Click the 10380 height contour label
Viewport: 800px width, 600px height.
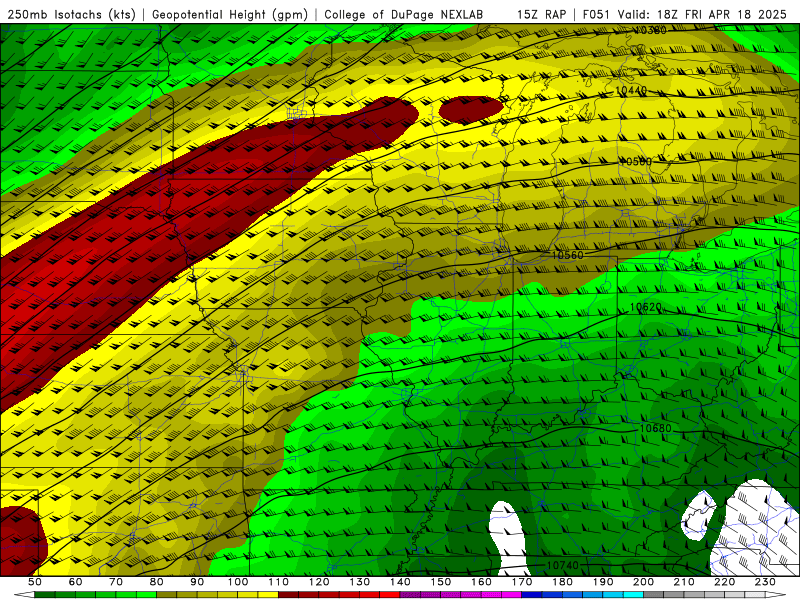649,30
